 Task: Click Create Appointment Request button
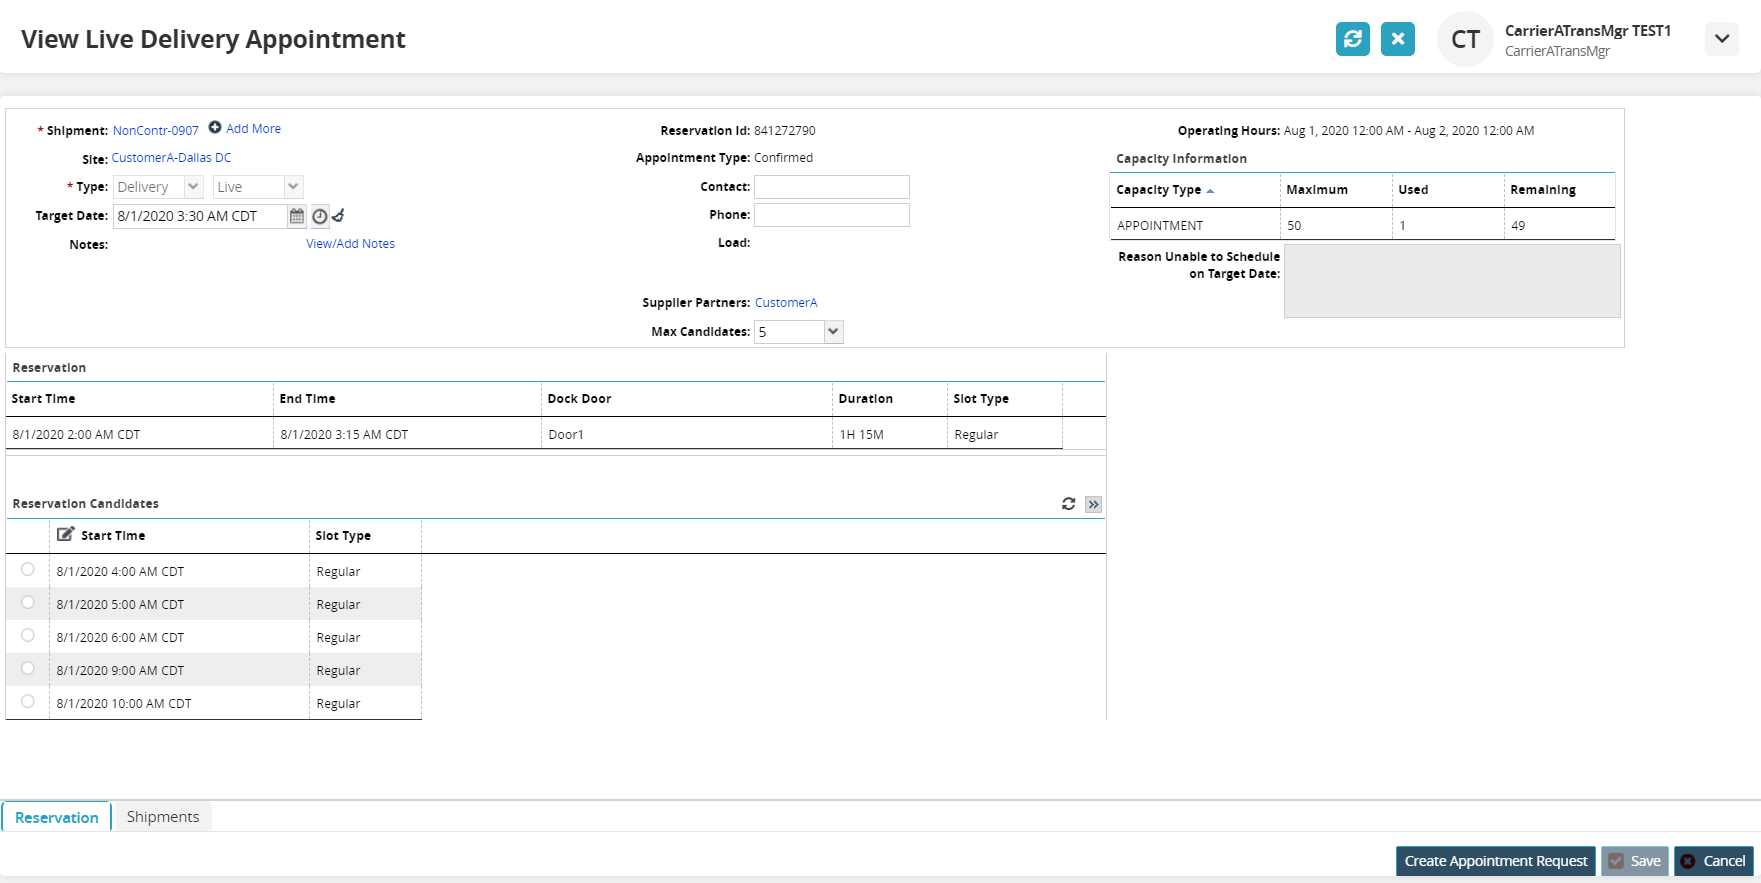pyautogui.click(x=1495, y=861)
